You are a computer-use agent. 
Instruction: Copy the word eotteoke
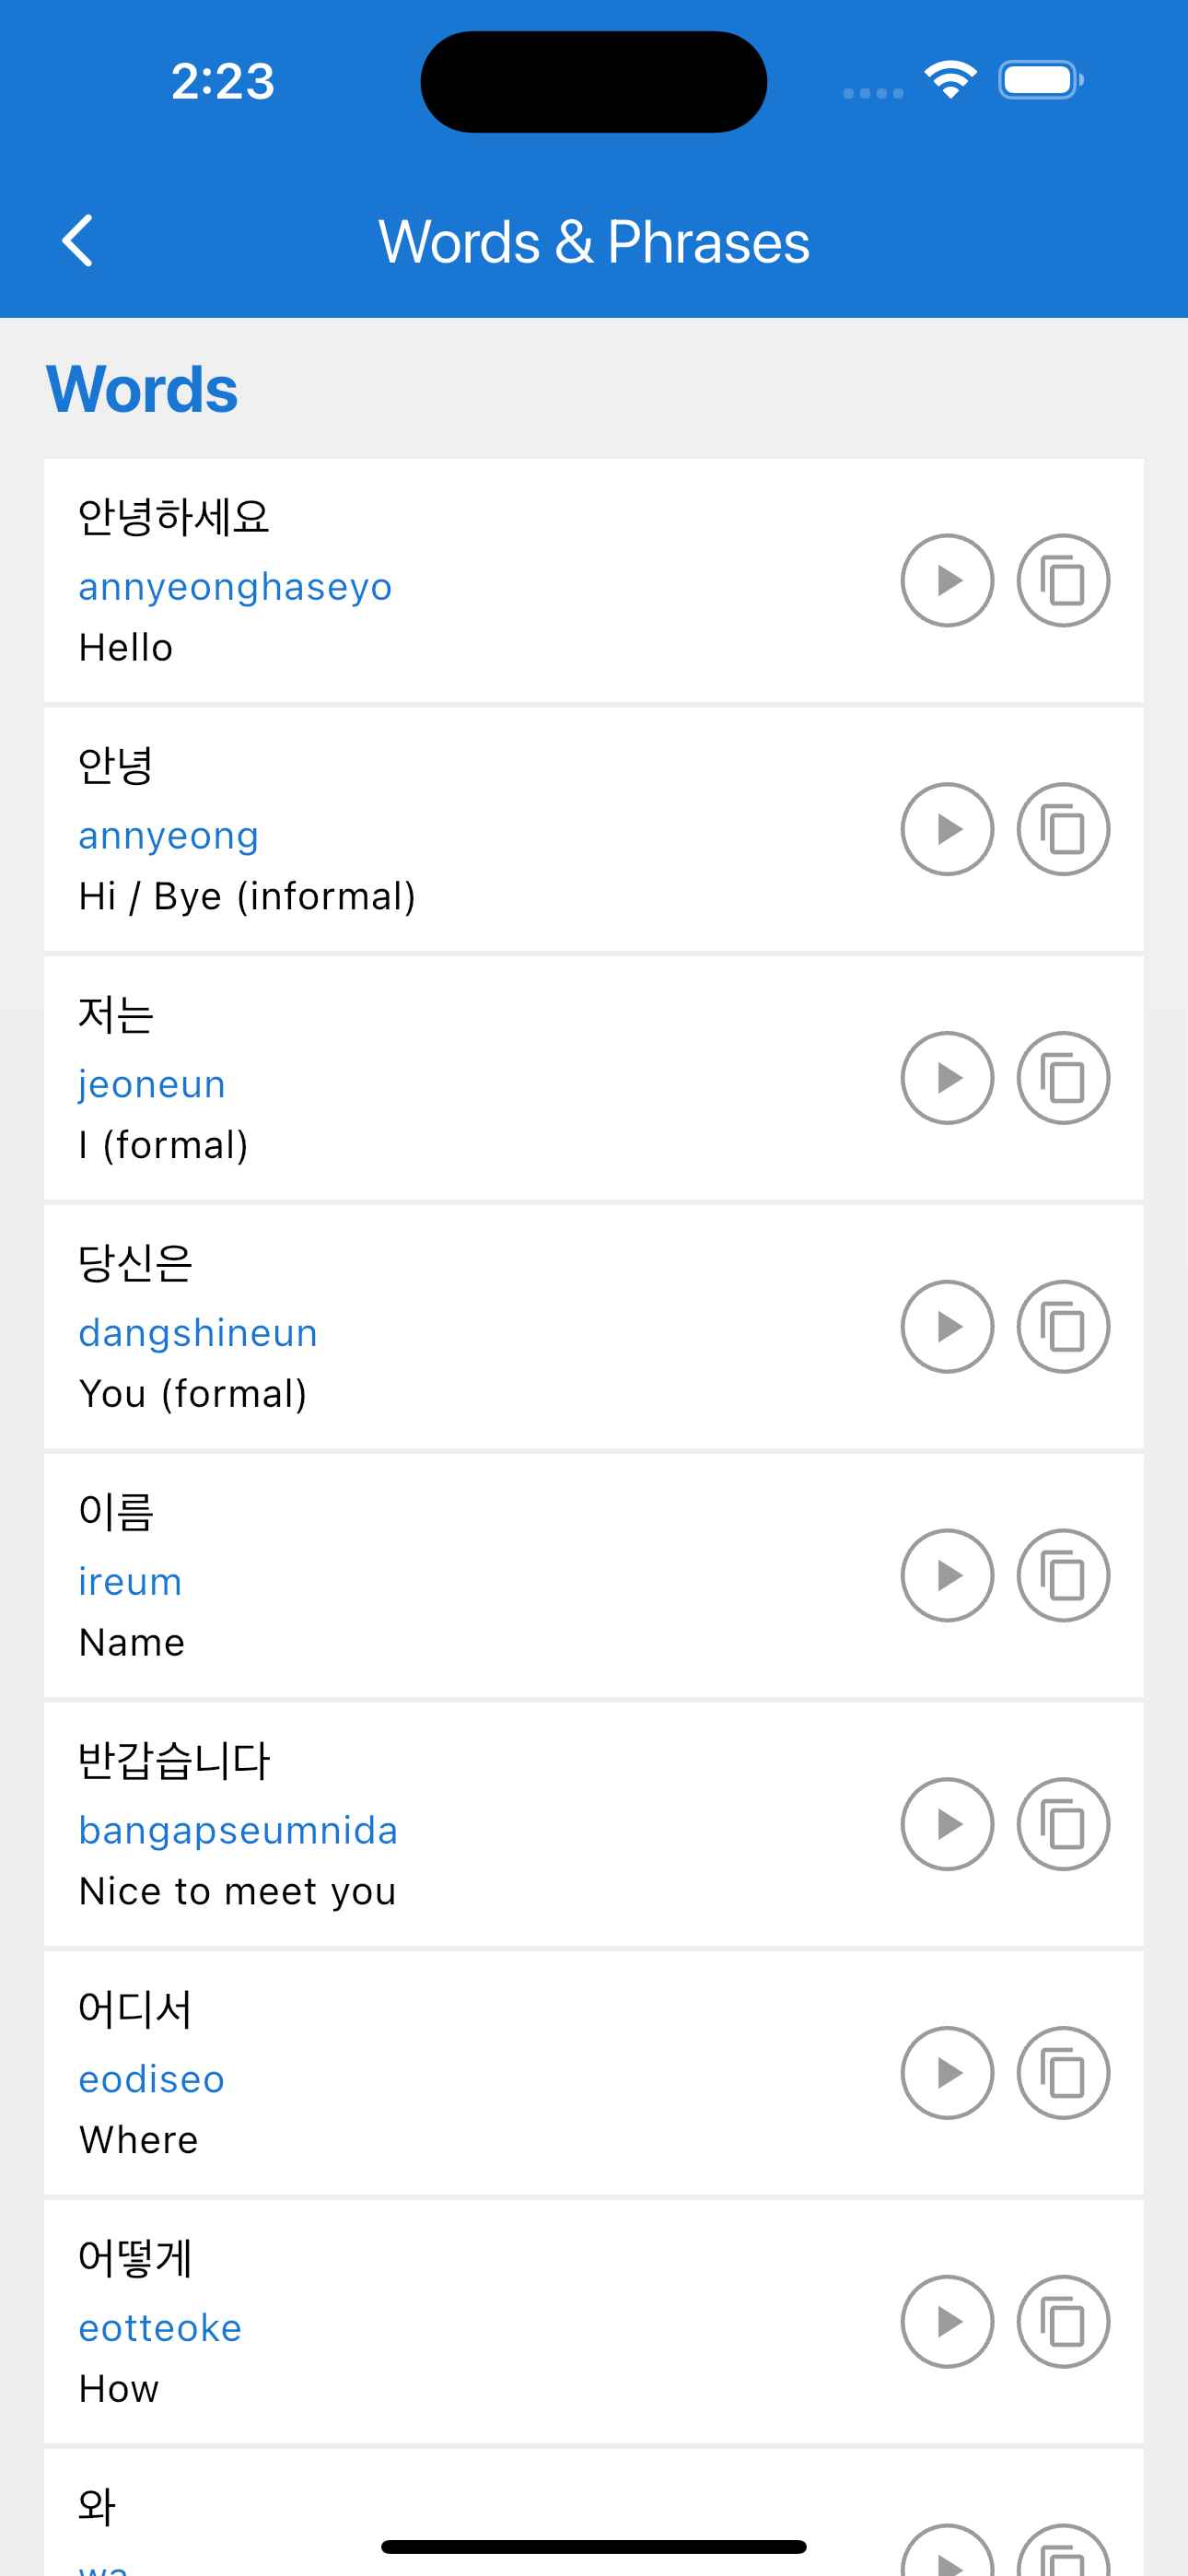tap(1063, 2322)
